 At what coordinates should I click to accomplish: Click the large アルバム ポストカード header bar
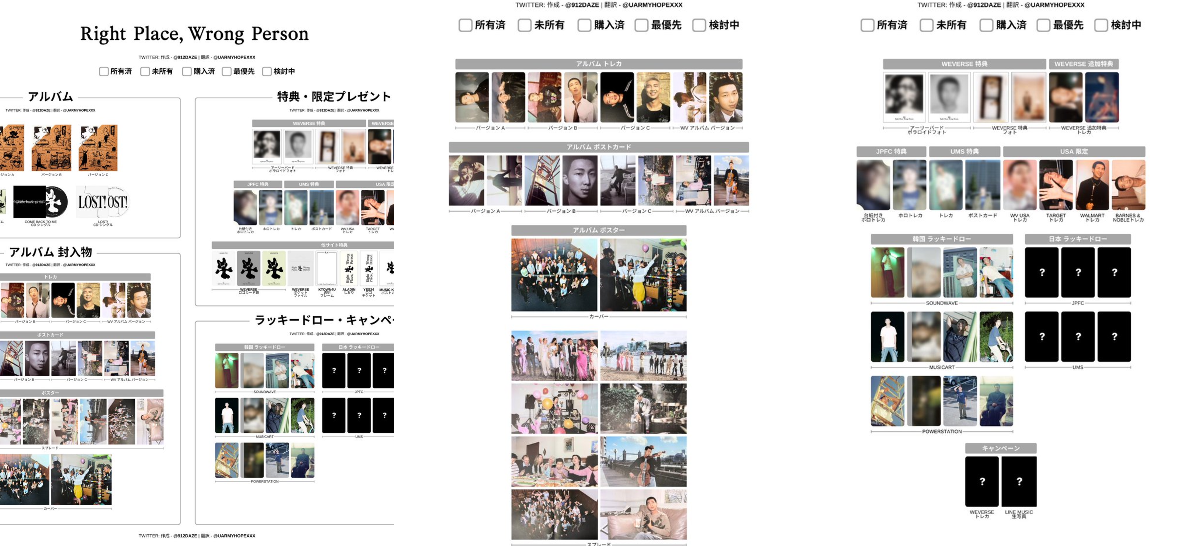pos(598,147)
